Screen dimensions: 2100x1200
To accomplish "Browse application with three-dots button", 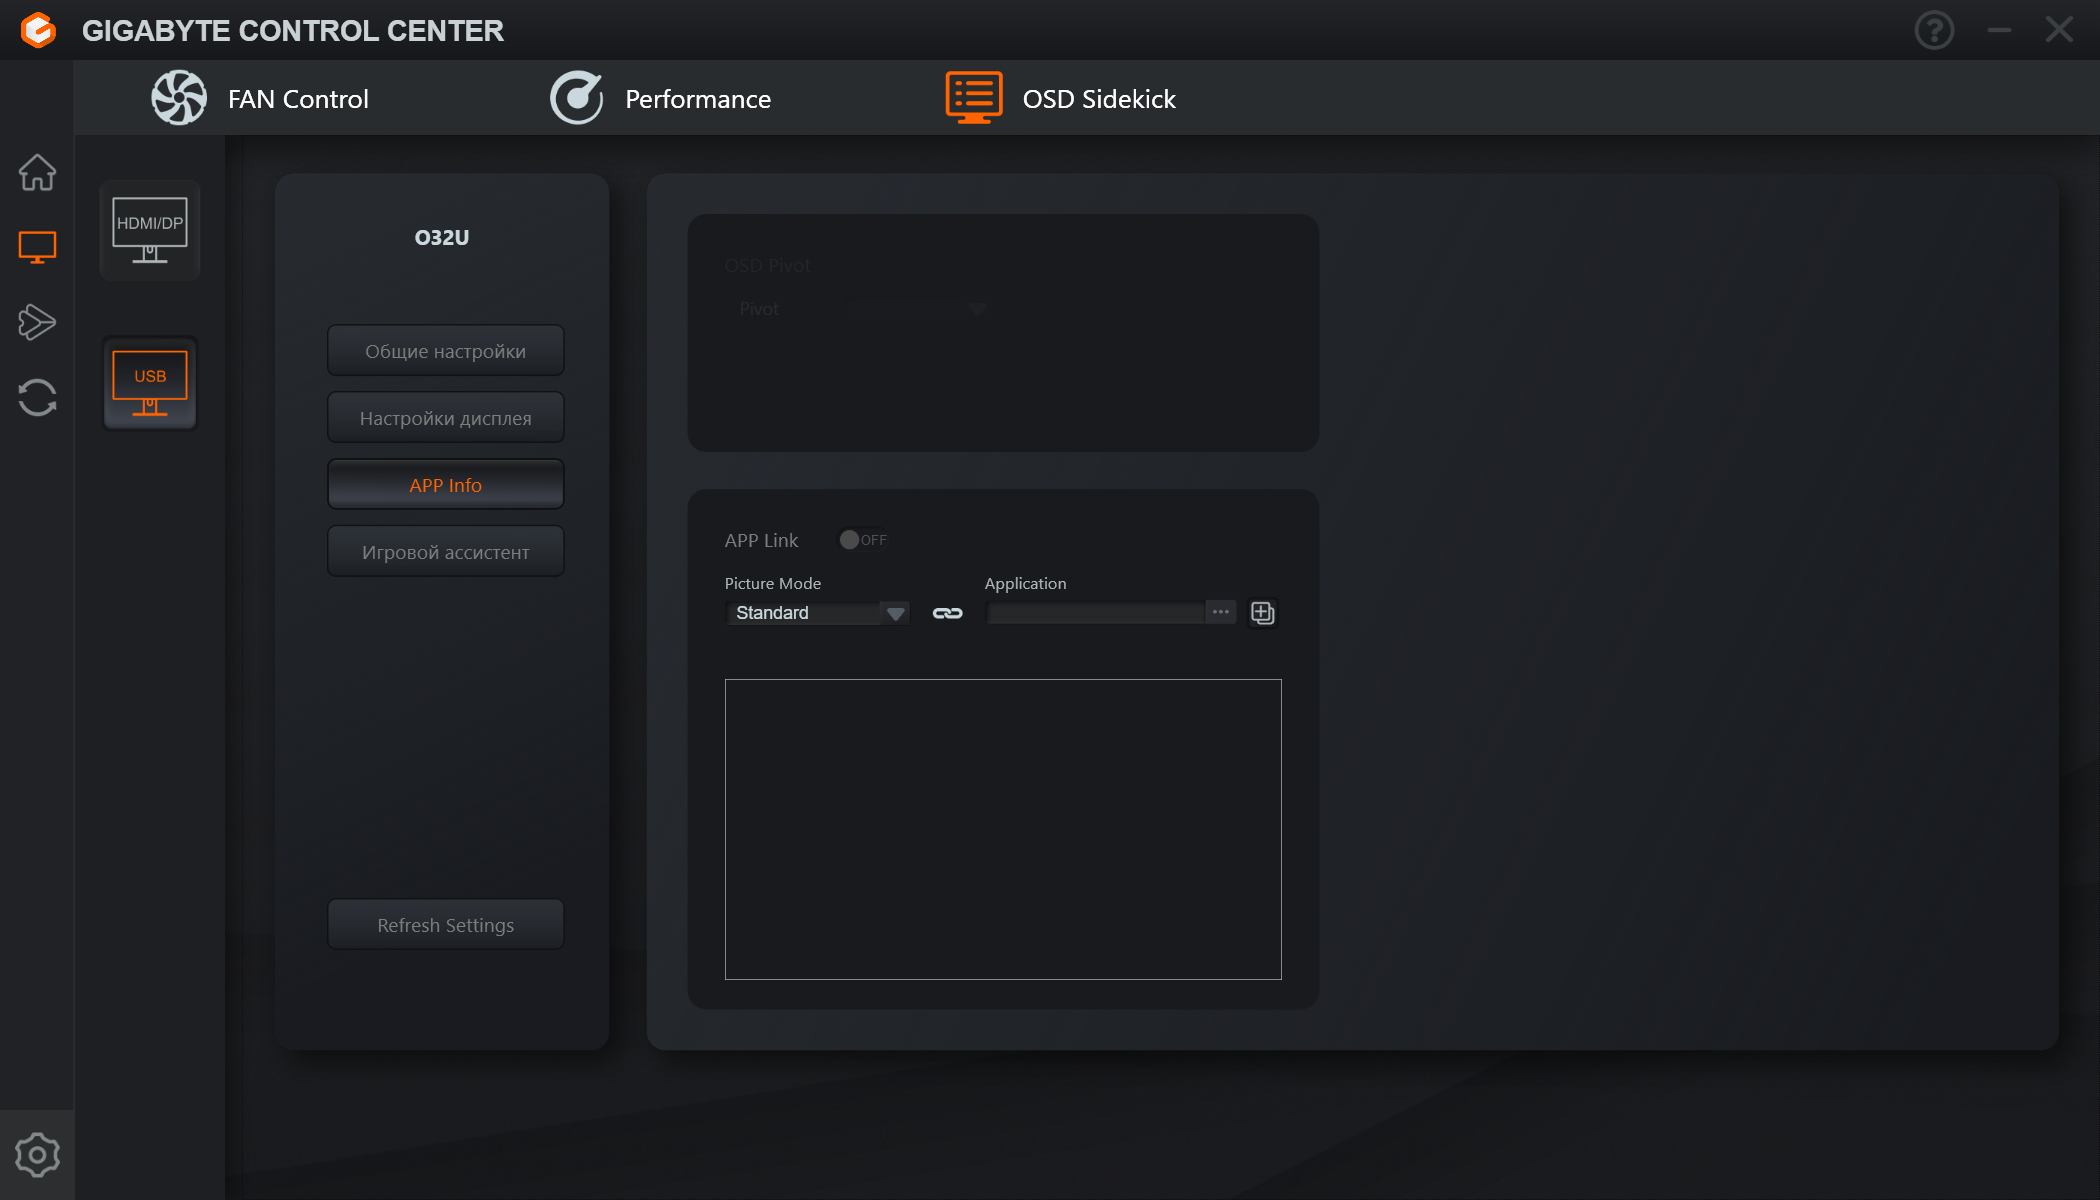I will (x=1220, y=612).
